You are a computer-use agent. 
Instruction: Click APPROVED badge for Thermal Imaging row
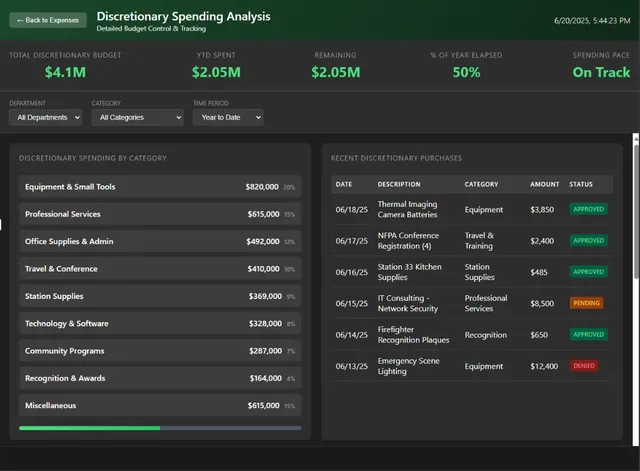[x=589, y=209]
